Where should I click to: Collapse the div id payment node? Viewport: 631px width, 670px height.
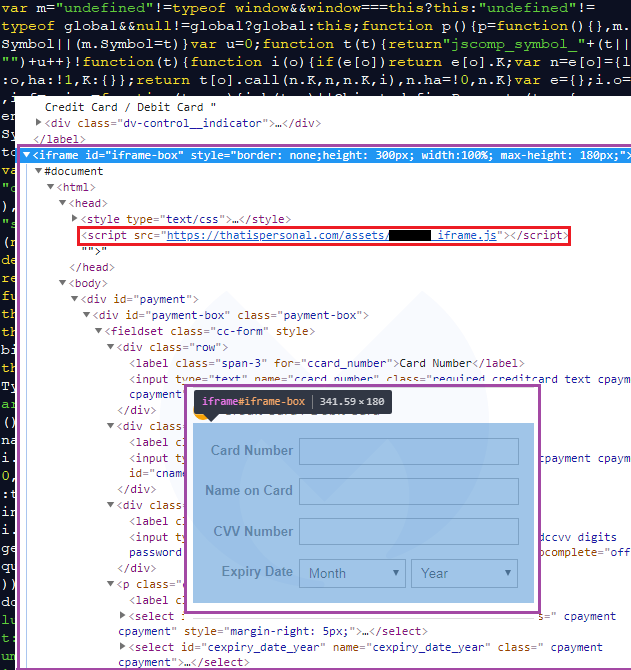(x=75, y=299)
